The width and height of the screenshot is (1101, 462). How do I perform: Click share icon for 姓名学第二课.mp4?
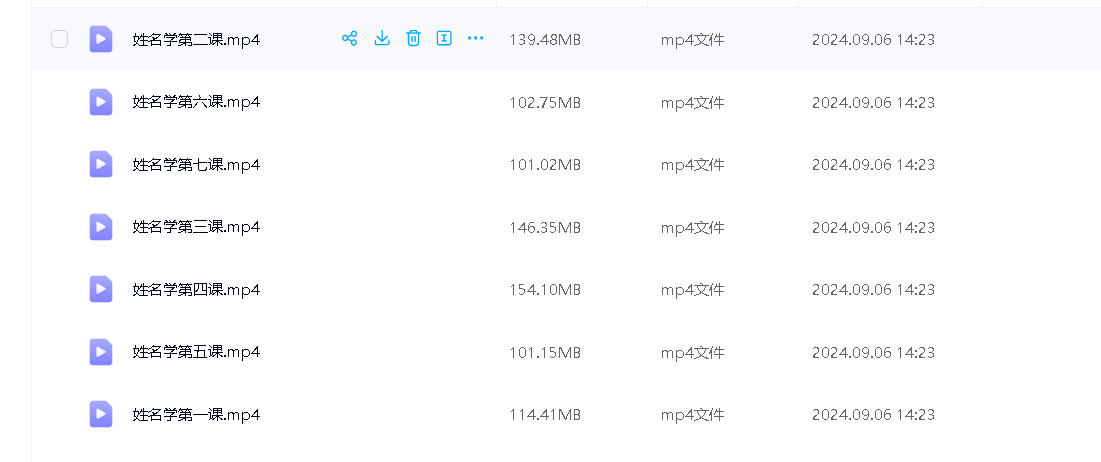pyautogui.click(x=349, y=39)
